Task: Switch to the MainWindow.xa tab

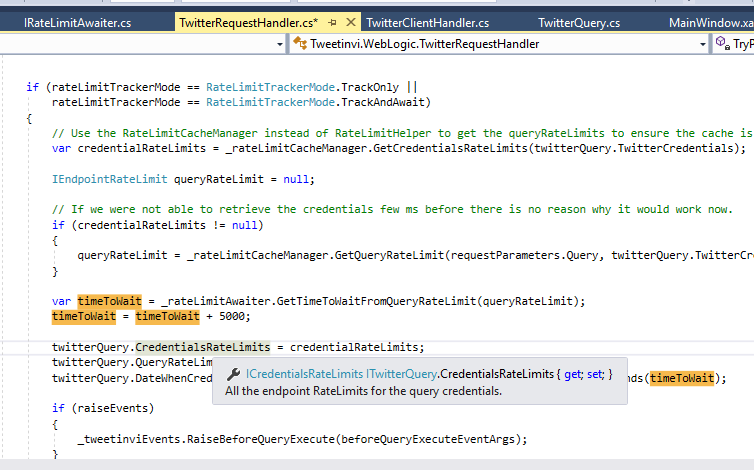Action: 711,22
